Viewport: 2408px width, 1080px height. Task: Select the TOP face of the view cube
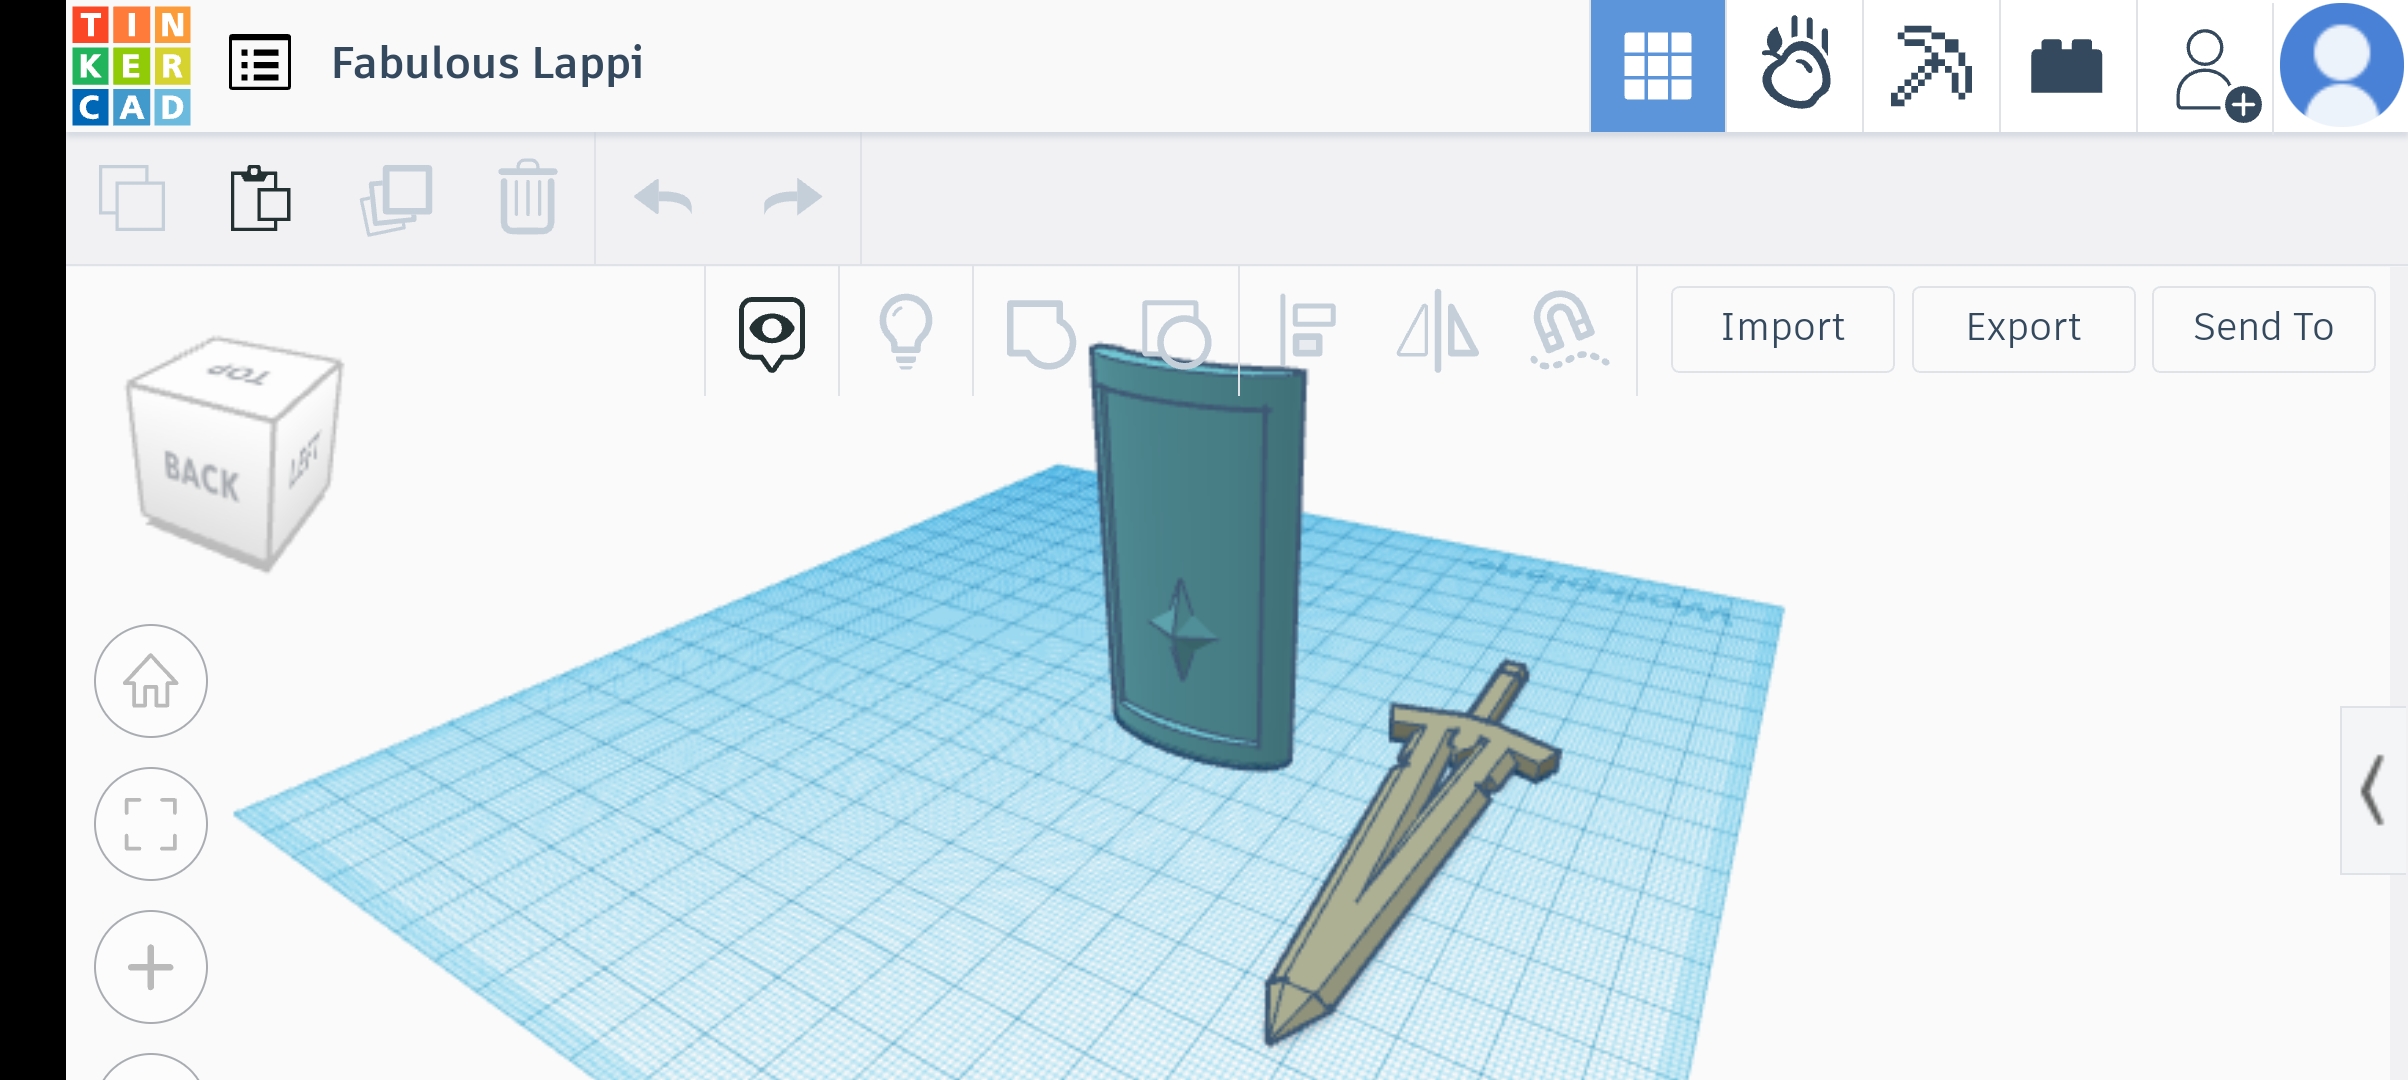coord(238,376)
